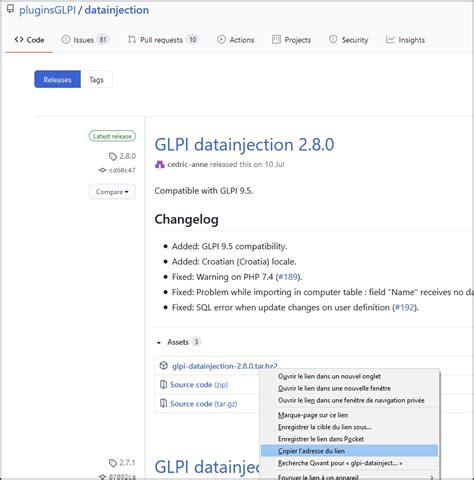Open the cedric-anne author profile link
The width and height of the screenshot is (474, 480).
pyautogui.click(x=188, y=164)
